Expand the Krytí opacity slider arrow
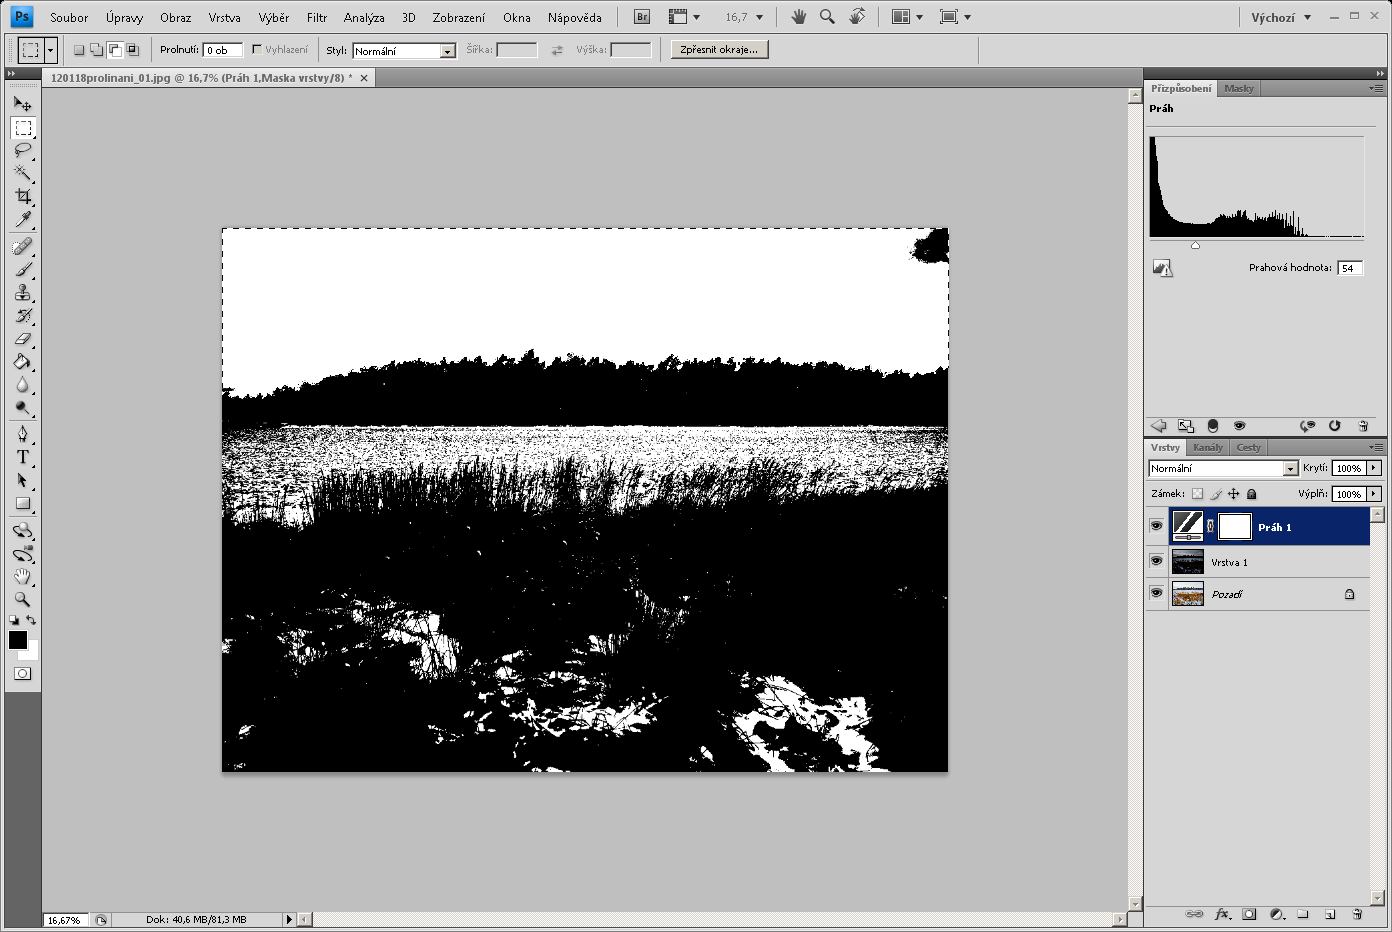Image resolution: width=1392 pixels, height=932 pixels. (x=1374, y=468)
